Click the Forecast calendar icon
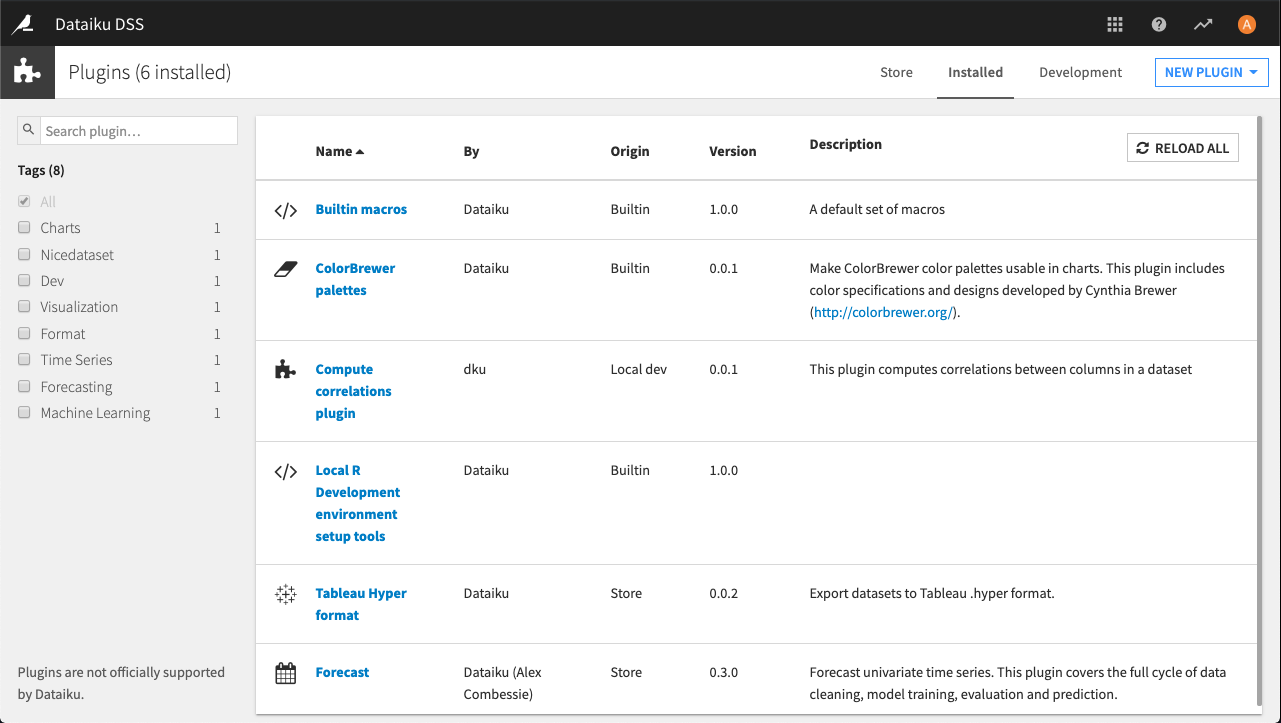Image resolution: width=1281 pixels, height=723 pixels. pyautogui.click(x=286, y=673)
